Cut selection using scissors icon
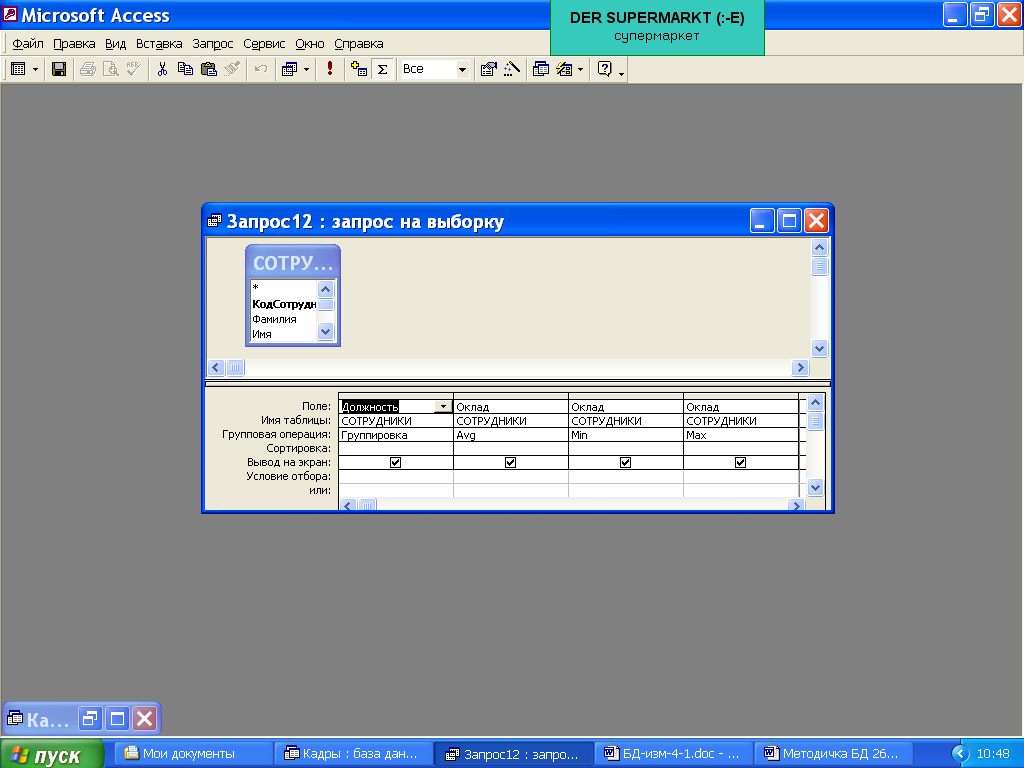The height and width of the screenshot is (768, 1024). click(x=163, y=69)
